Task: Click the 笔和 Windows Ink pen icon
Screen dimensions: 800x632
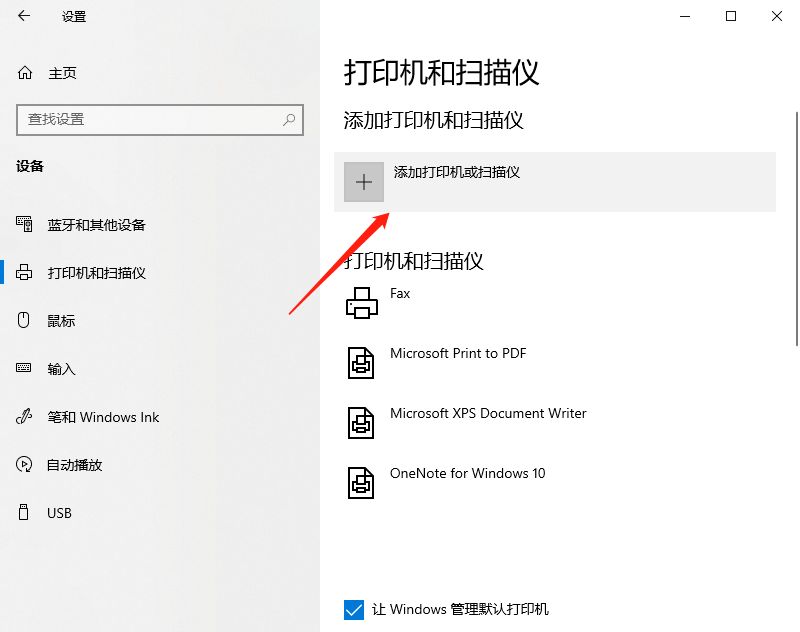Action: pos(24,417)
